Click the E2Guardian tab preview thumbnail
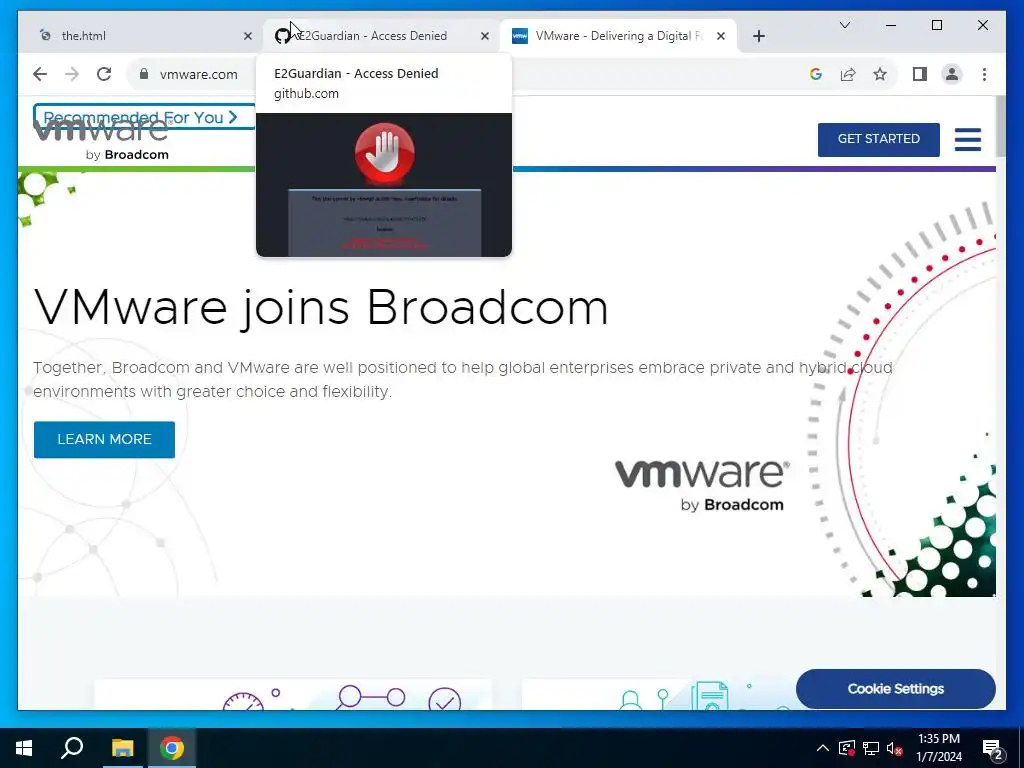The height and width of the screenshot is (768, 1024). coord(384,185)
